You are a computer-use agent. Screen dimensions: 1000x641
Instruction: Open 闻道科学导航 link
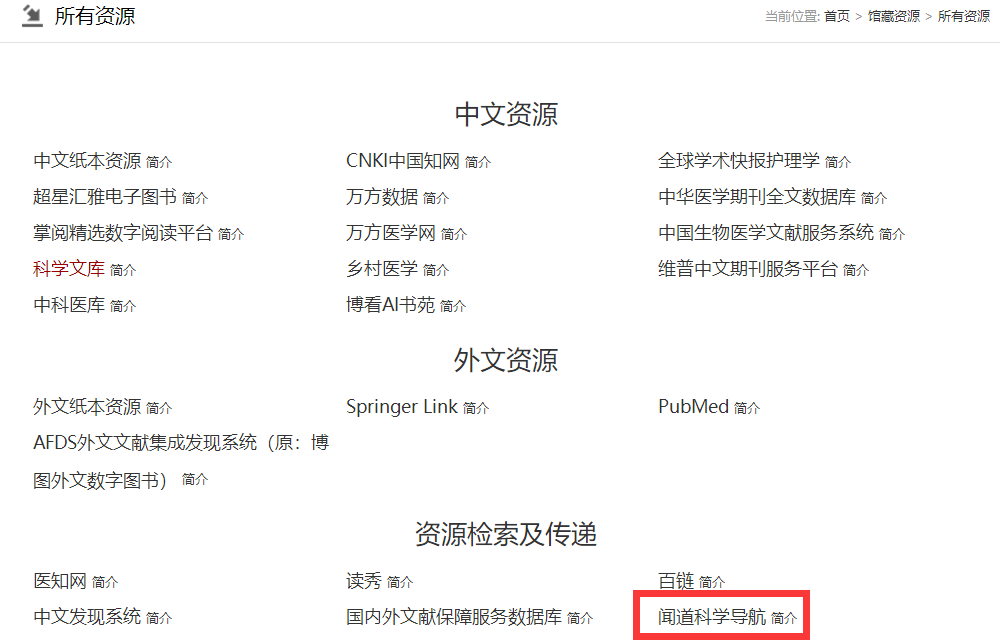(711, 617)
